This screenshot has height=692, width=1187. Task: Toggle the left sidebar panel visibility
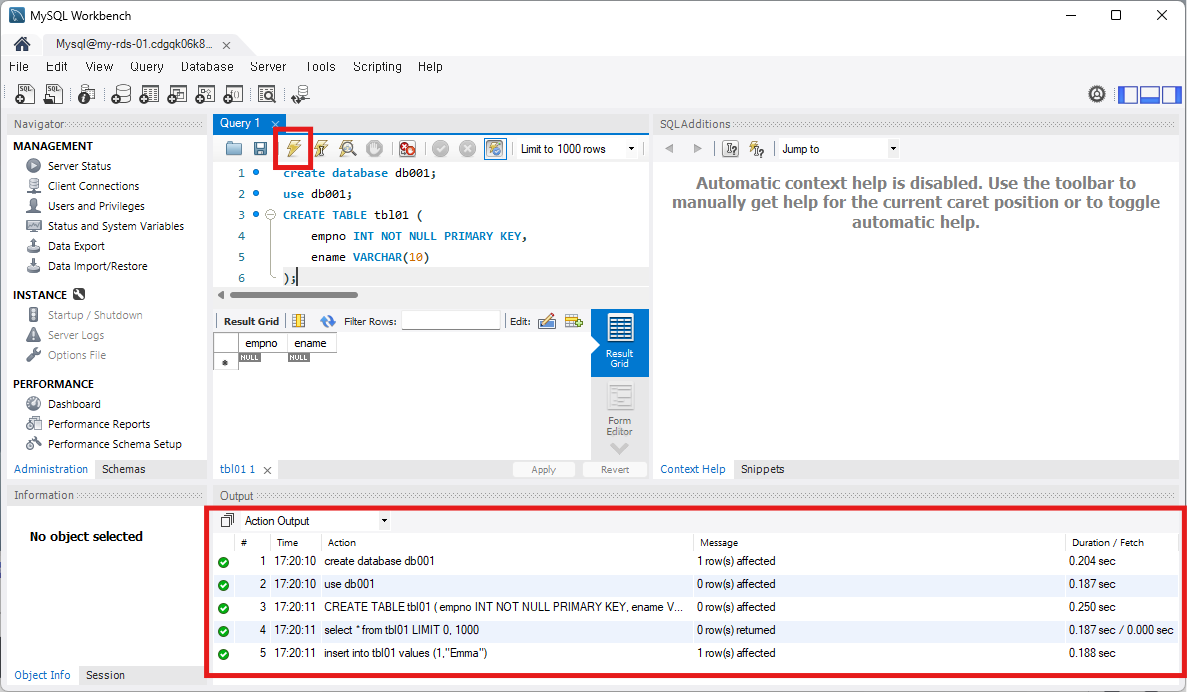point(1129,95)
